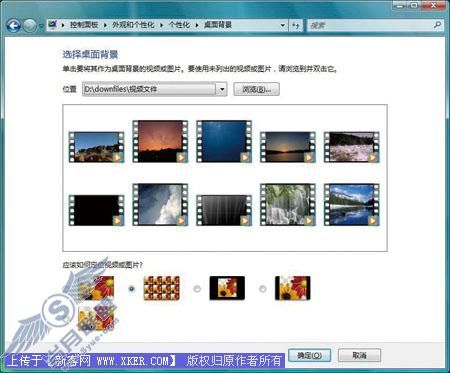Select the rocky hillside blue sky video thumbnail

click(96, 147)
